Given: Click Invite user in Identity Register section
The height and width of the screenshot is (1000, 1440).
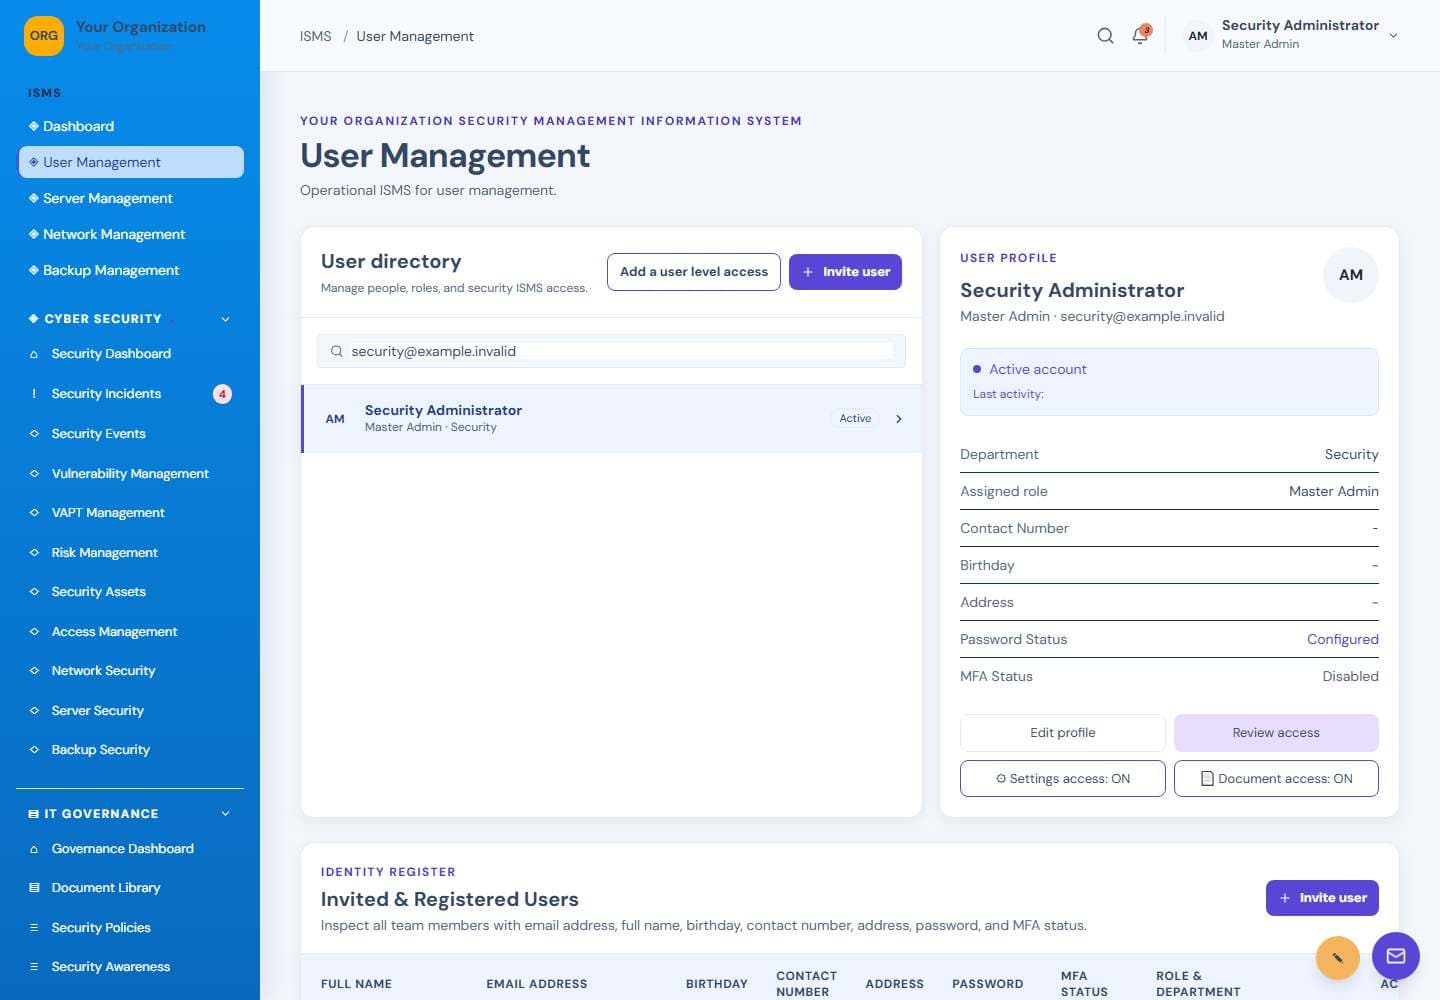Looking at the screenshot, I should pos(1322,898).
